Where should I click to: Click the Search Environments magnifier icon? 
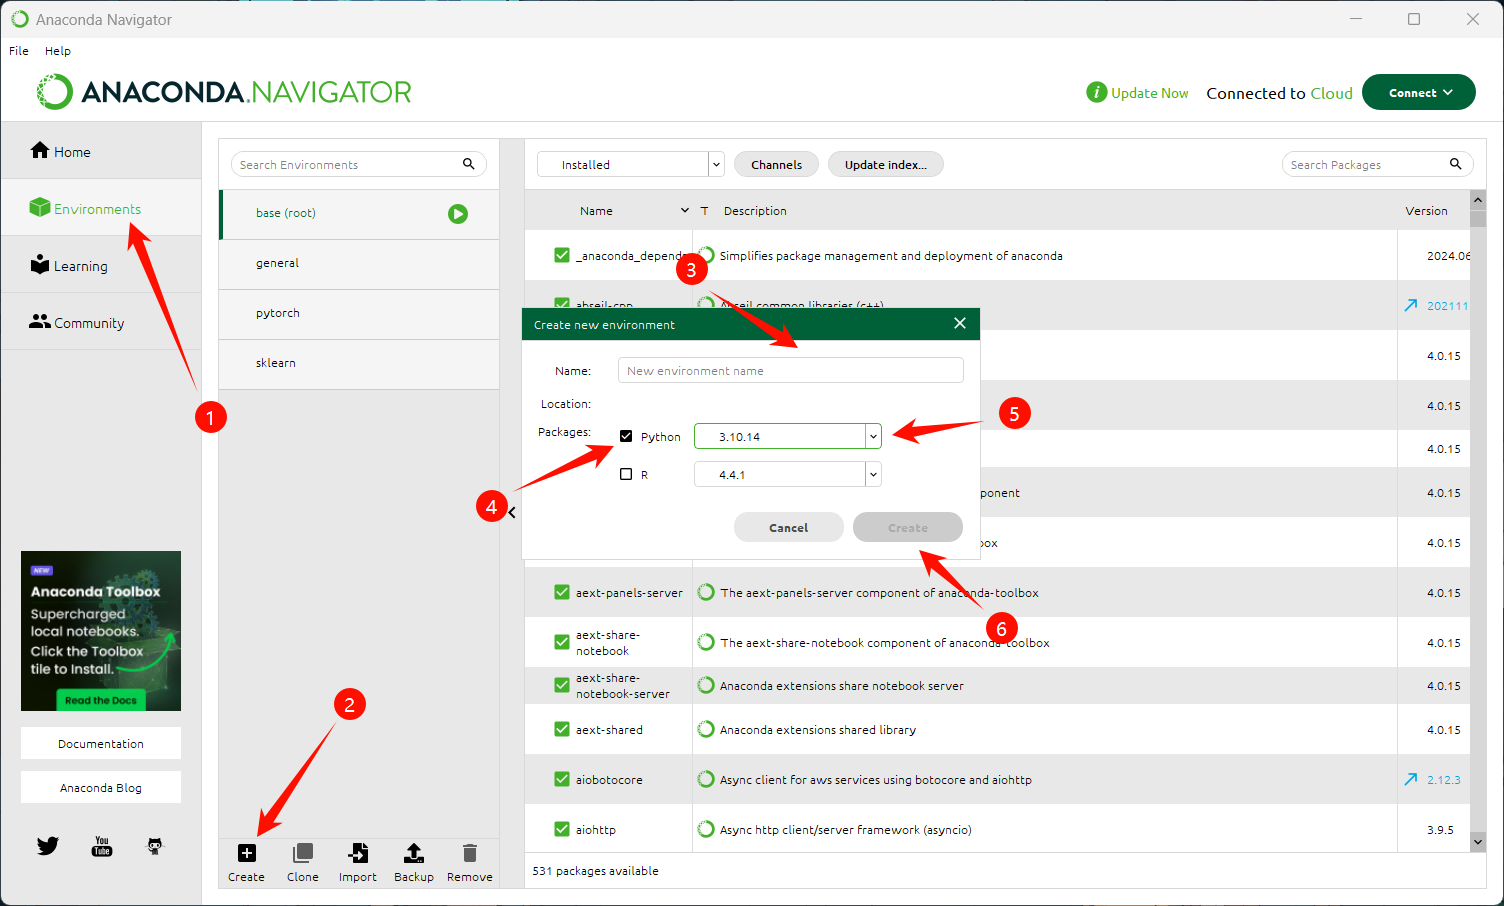pyautogui.click(x=469, y=164)
